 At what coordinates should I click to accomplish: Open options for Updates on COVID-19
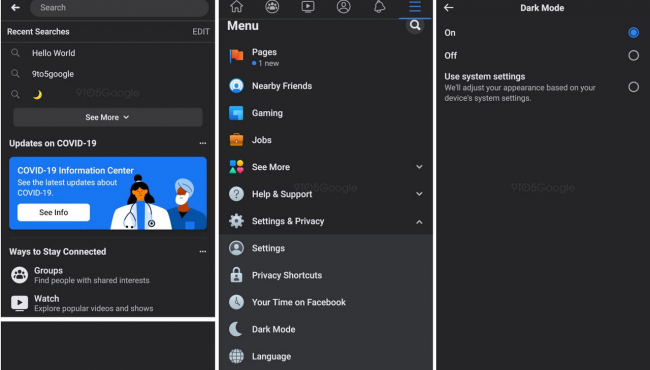[x=203, y=143]
